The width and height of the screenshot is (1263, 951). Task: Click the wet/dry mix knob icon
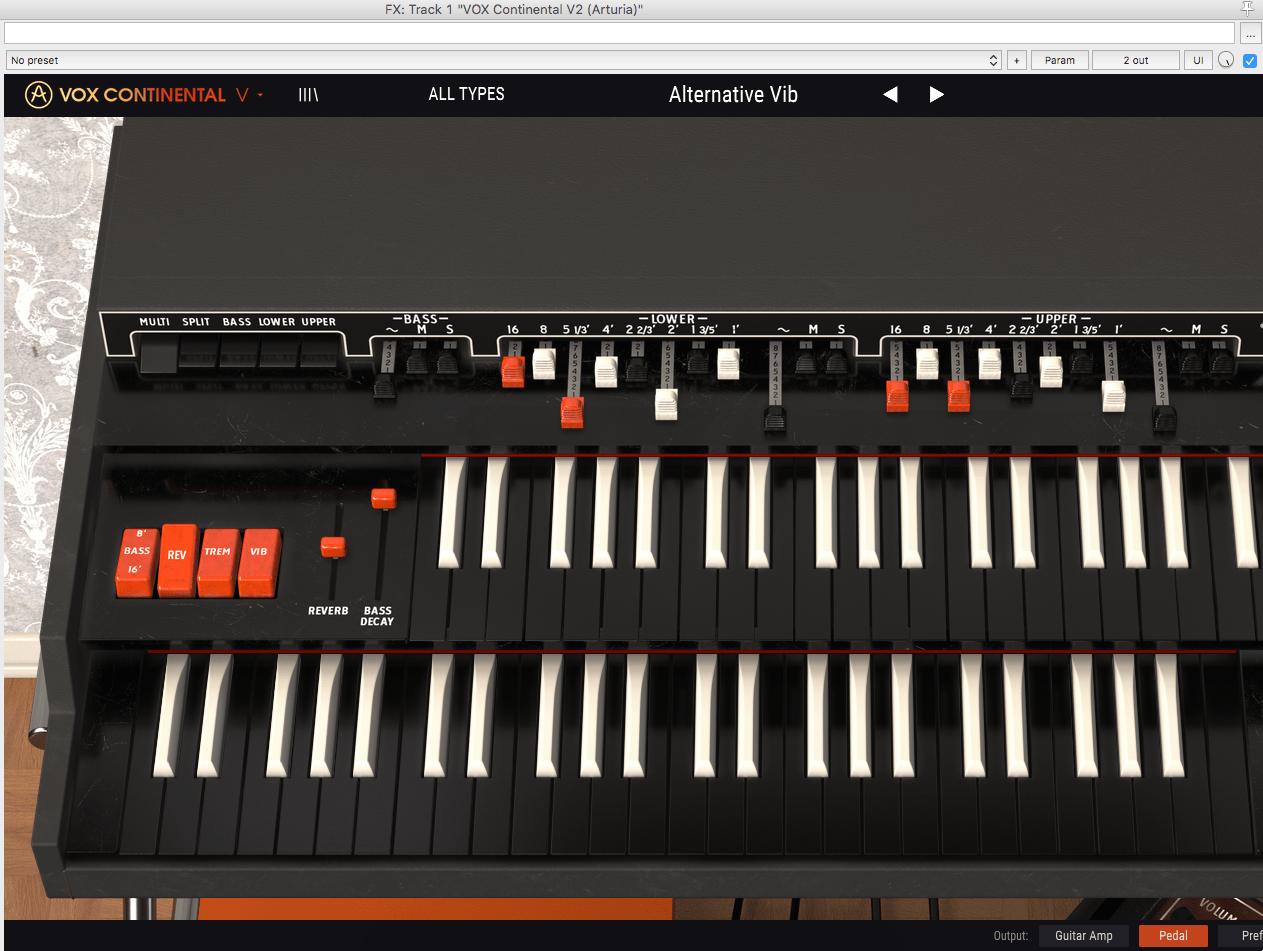1226,61
